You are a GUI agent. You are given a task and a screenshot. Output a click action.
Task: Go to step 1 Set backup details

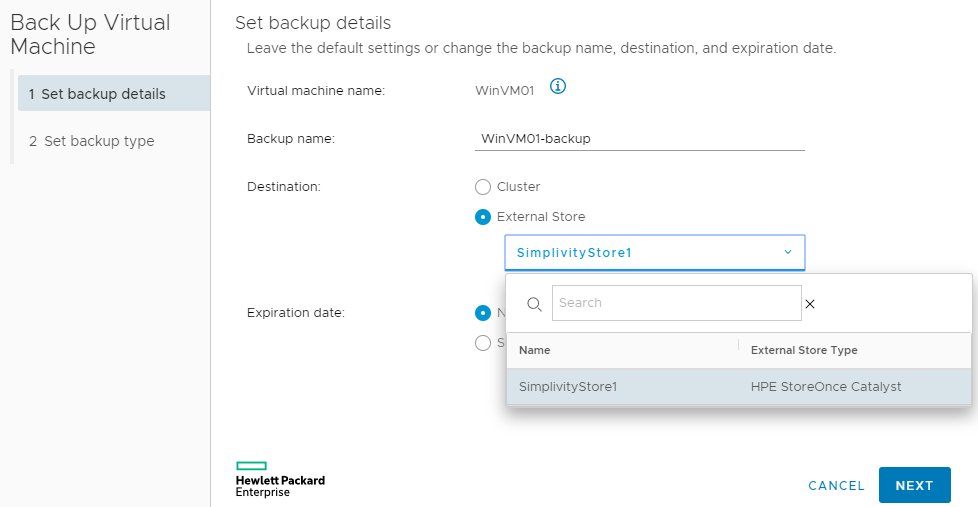pyautogui.click(x=114, y=94)
